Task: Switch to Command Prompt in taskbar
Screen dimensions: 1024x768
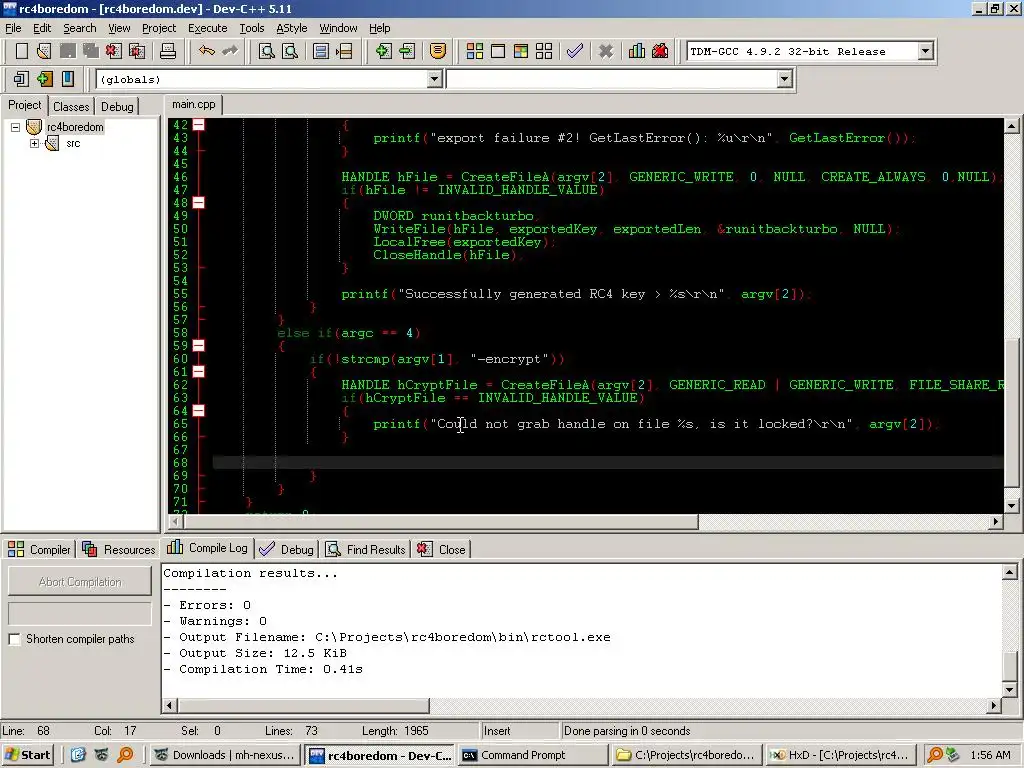Action: [533, 755]
